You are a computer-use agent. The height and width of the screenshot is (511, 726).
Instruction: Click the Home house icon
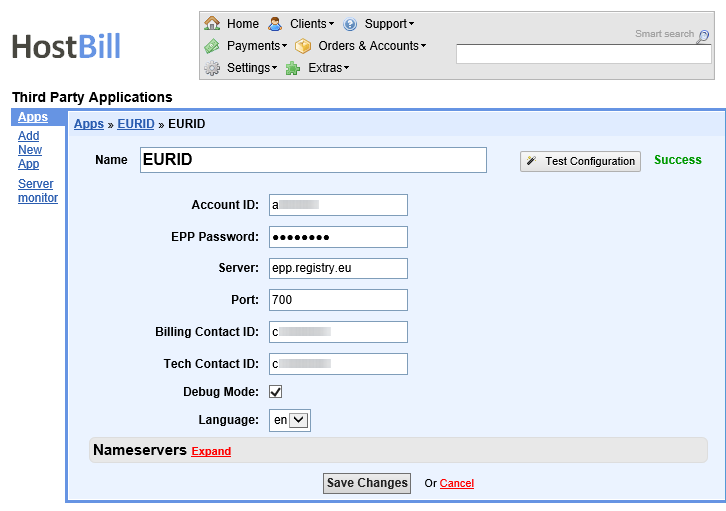point(212,23)
